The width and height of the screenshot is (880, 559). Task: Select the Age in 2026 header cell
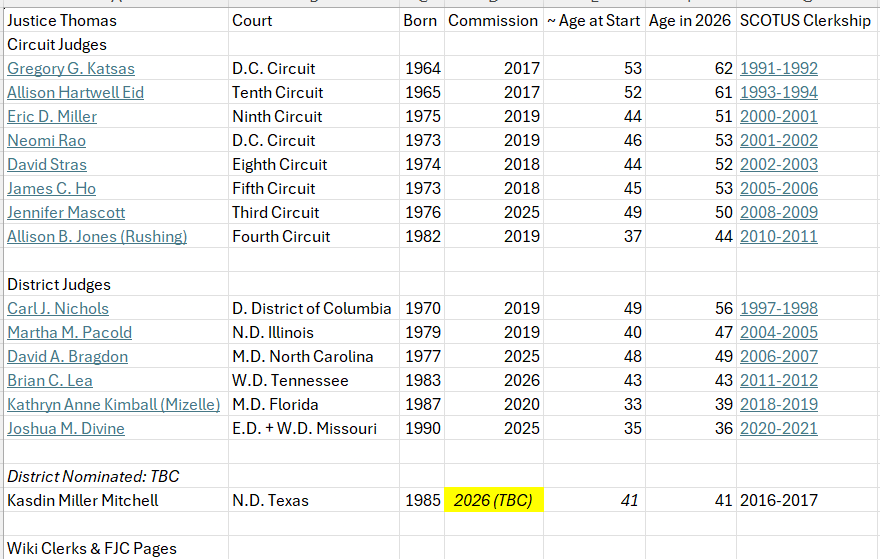click(x=691, y=20)
